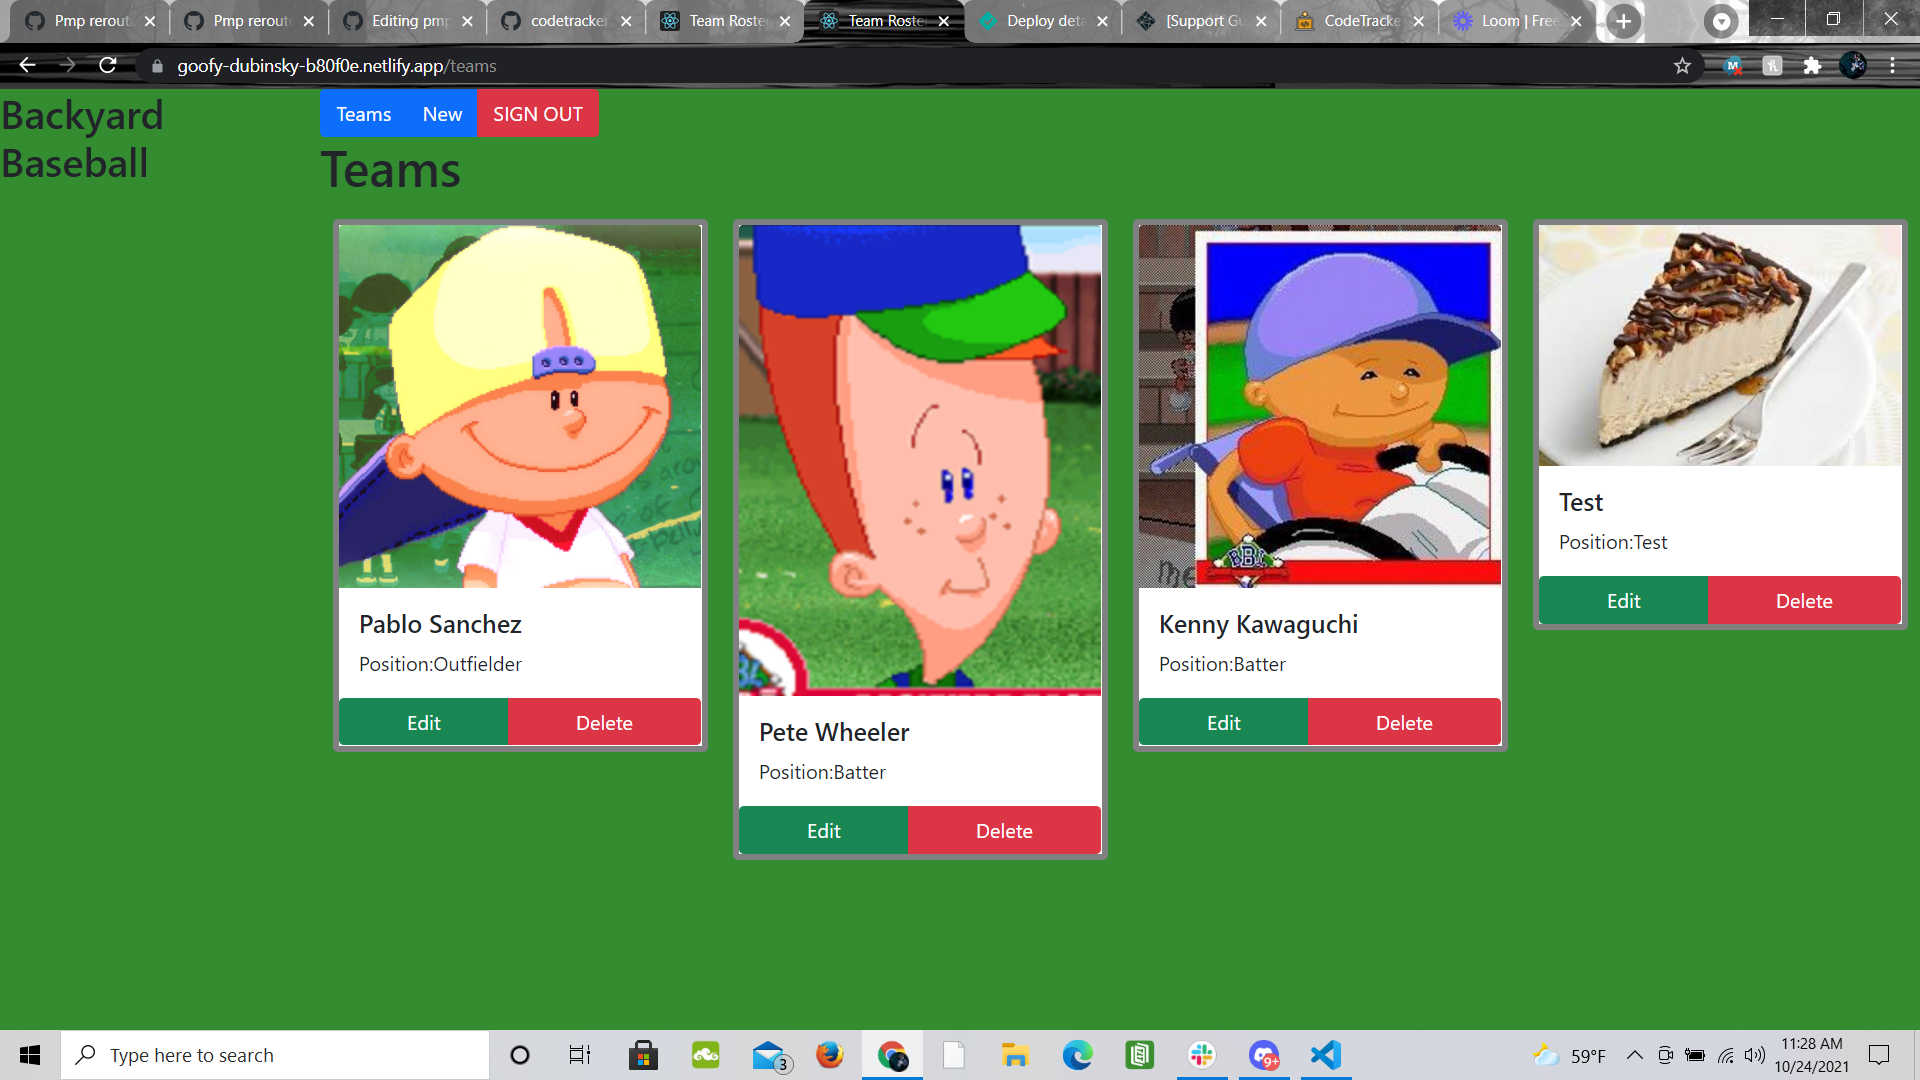Open the tab search dropdown arrow
1920x1080 pixels.
tap(1721, 21)
